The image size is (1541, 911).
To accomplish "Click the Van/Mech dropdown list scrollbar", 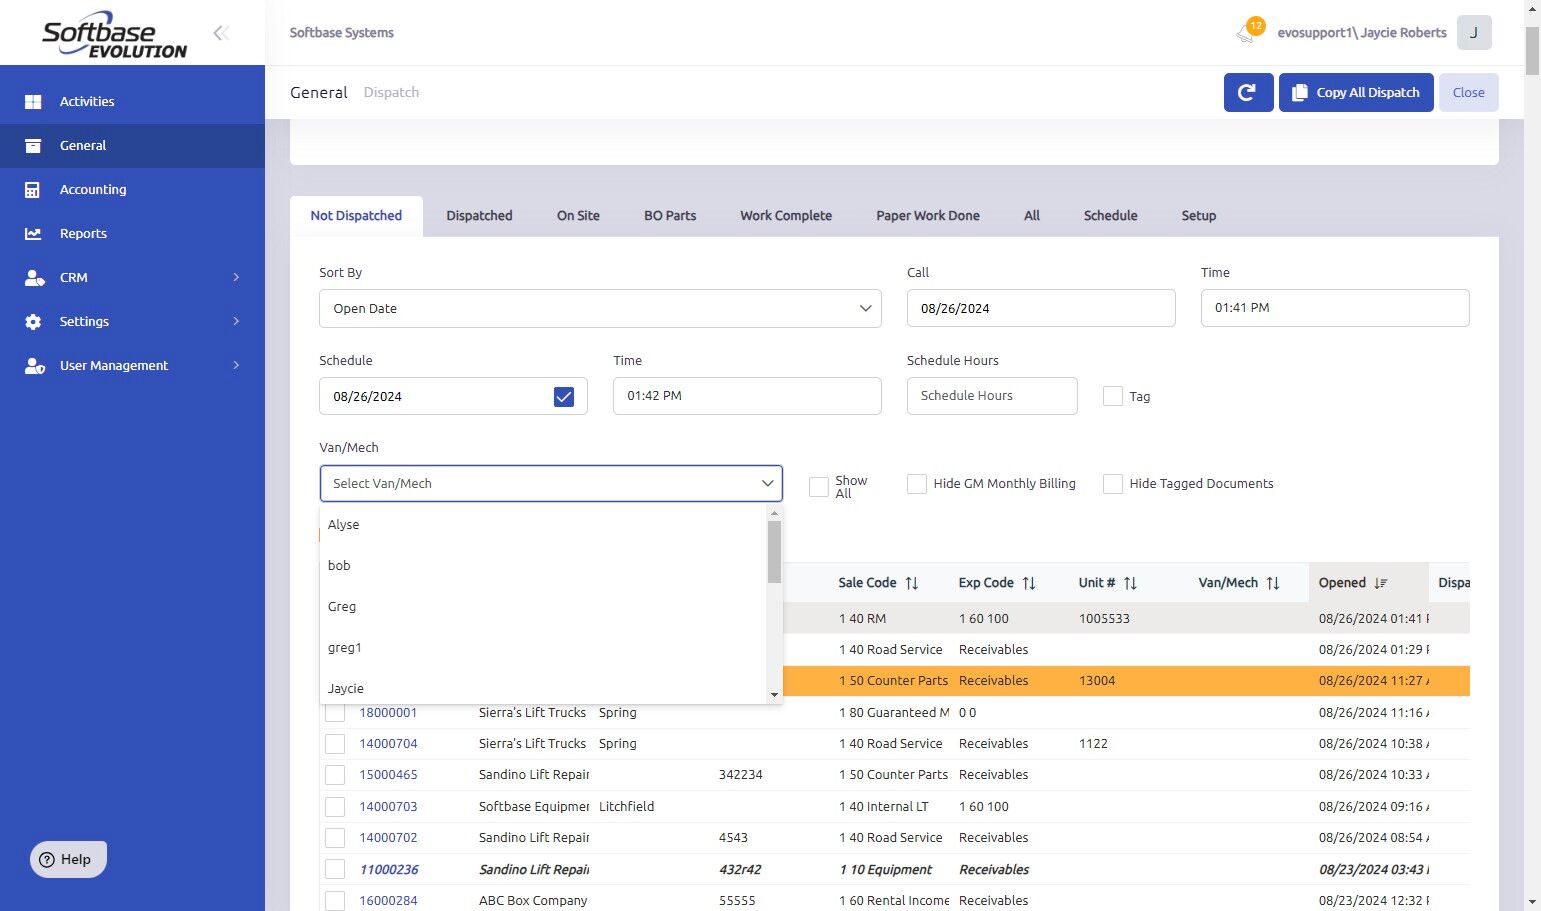I will pos(774,552).
